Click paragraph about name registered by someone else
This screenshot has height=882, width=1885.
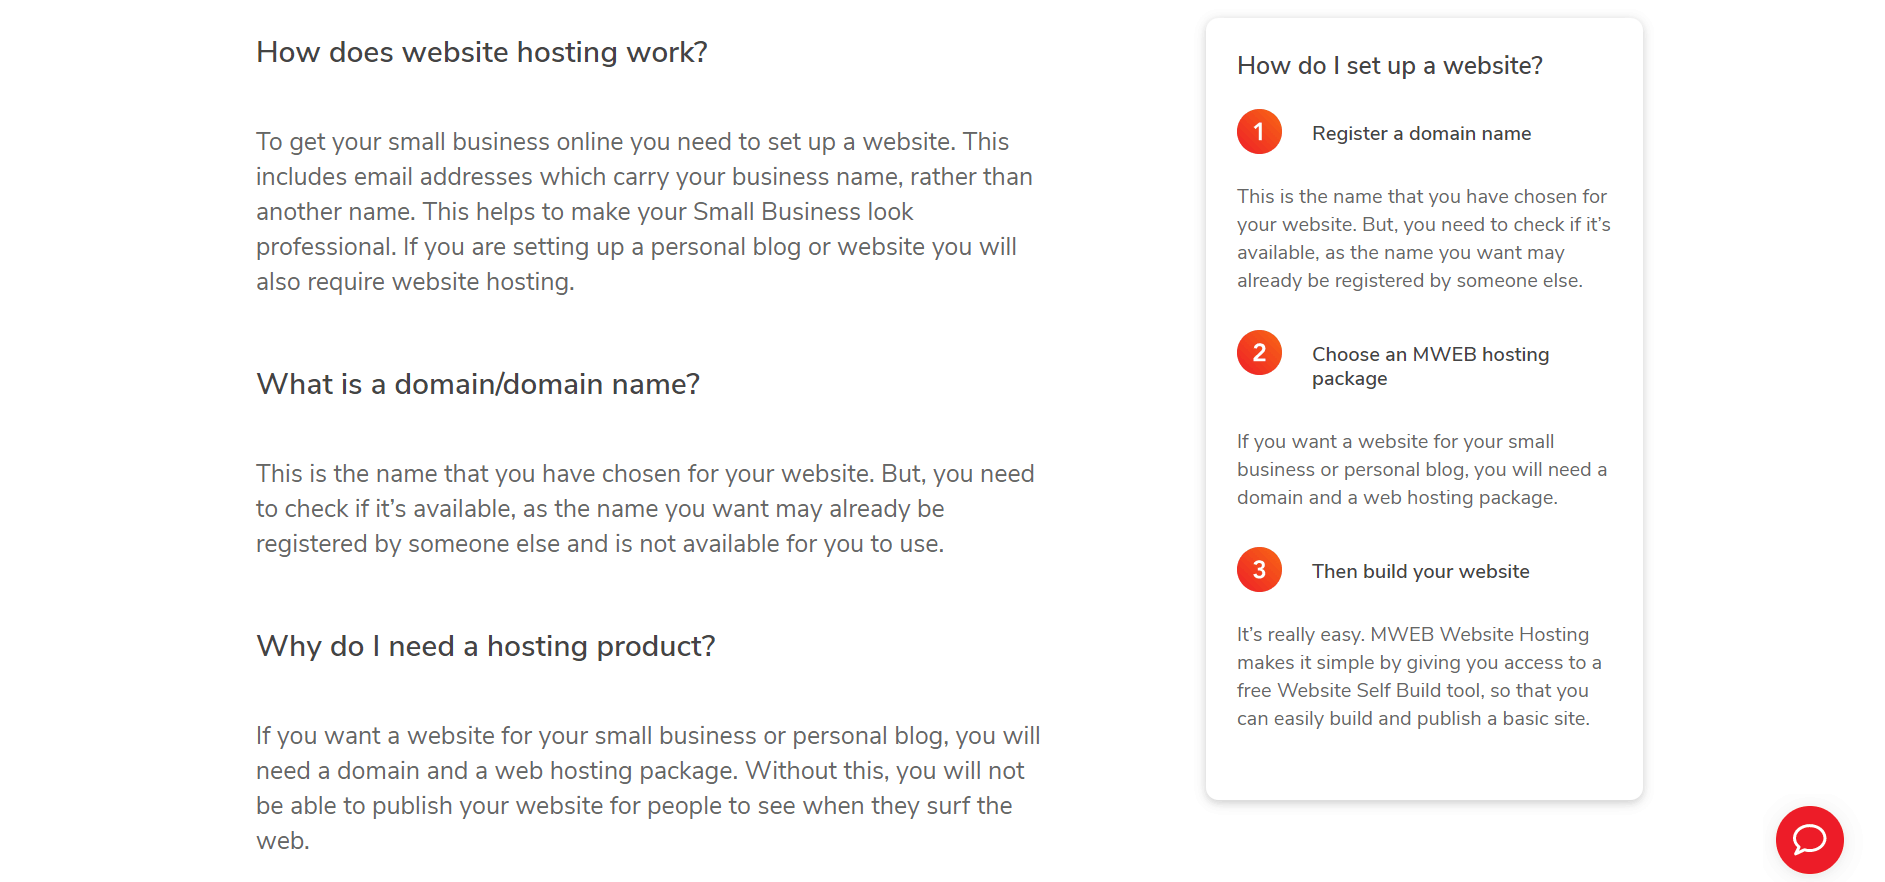coord(645,508)
